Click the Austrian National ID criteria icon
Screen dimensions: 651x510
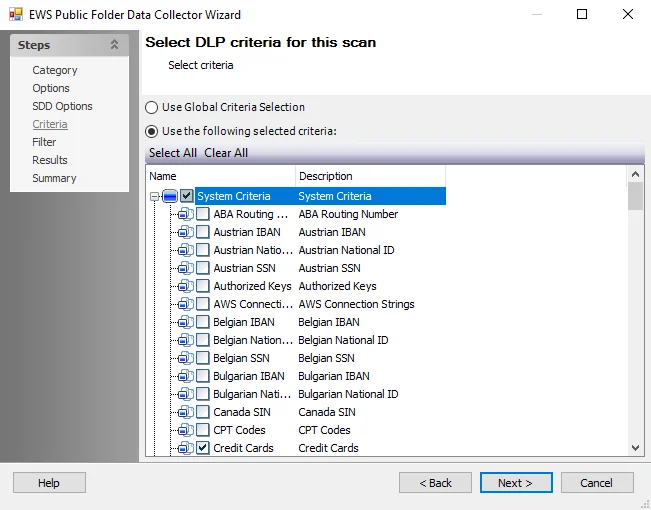point(186,250)
